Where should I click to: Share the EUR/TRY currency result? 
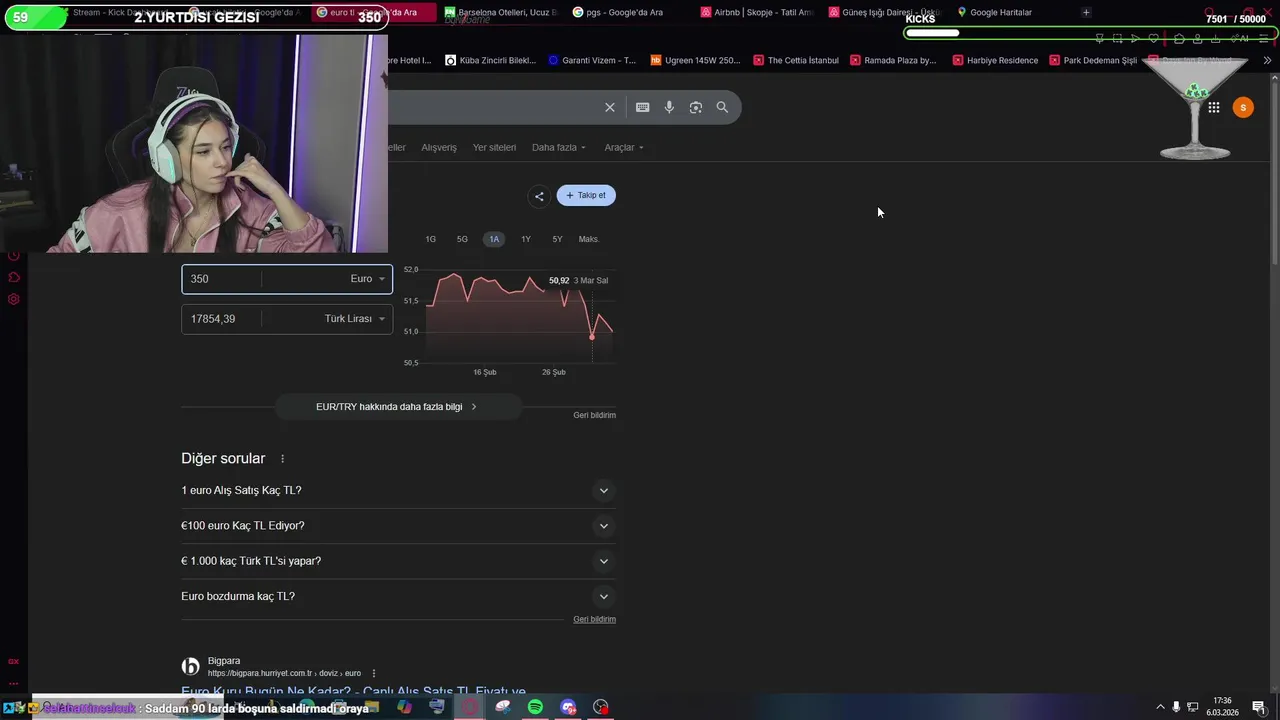[539, 196]
